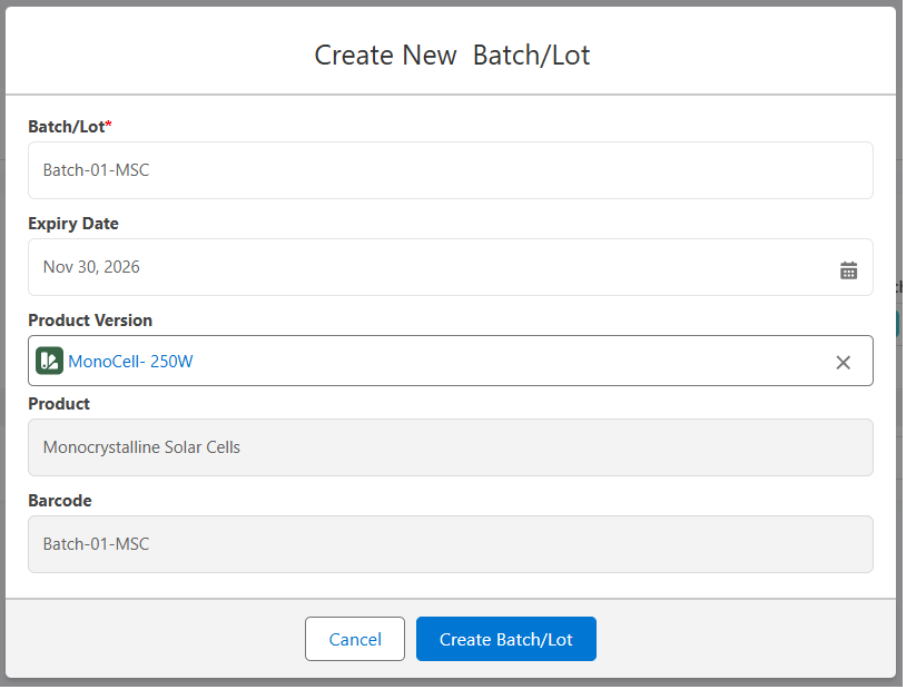Click the Barcode field label
903x687 pixels.
(x=60, y=500)
